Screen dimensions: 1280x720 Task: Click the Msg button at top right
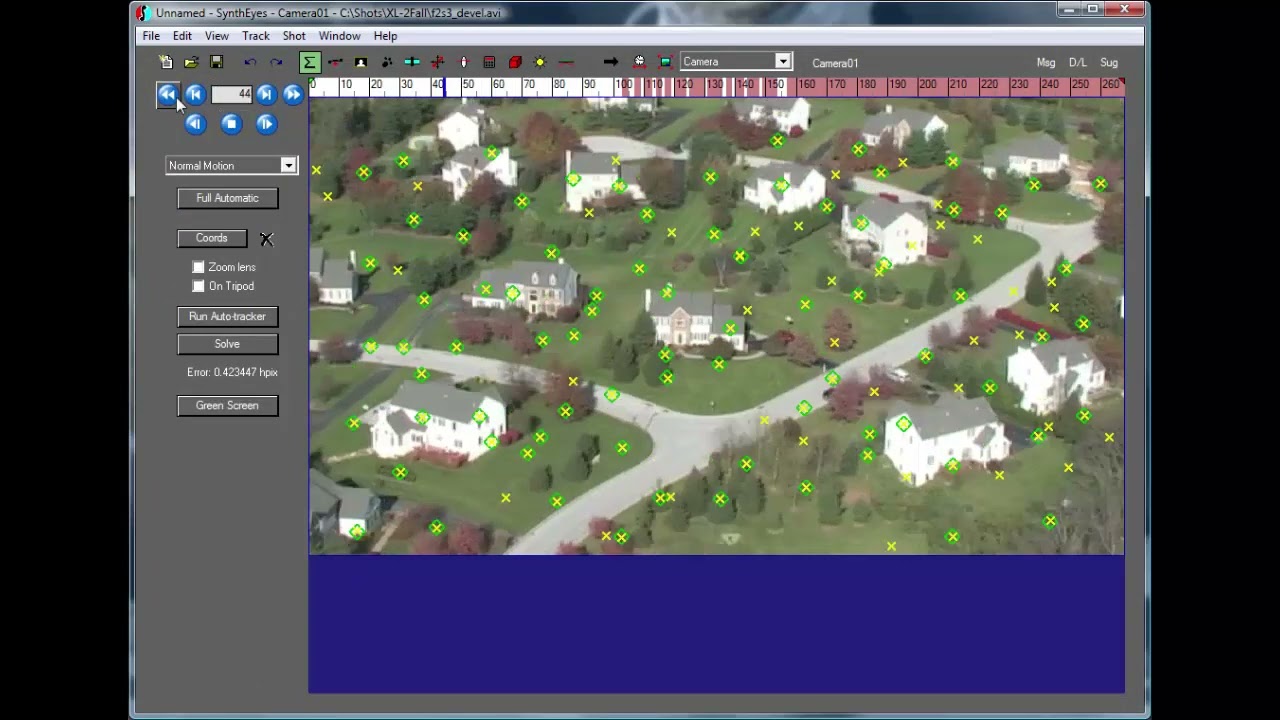[1046, 63]
